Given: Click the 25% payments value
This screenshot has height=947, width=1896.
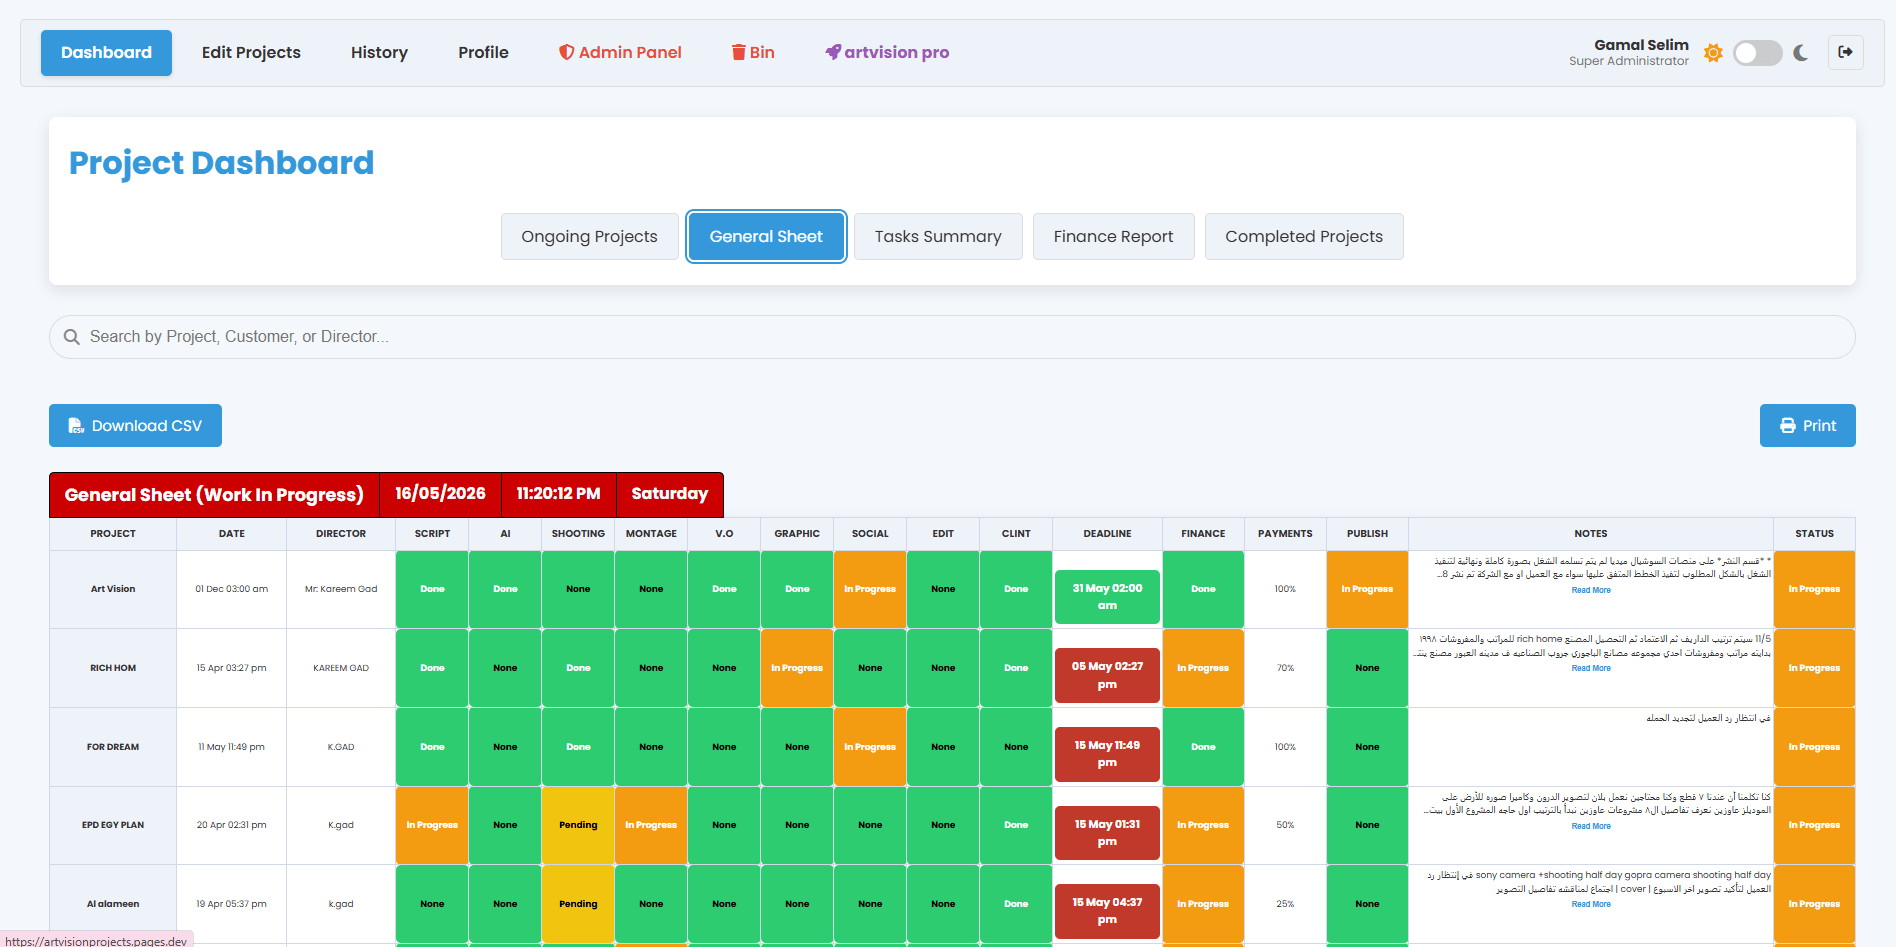Looking at the screenshot, I should 1285,904.
